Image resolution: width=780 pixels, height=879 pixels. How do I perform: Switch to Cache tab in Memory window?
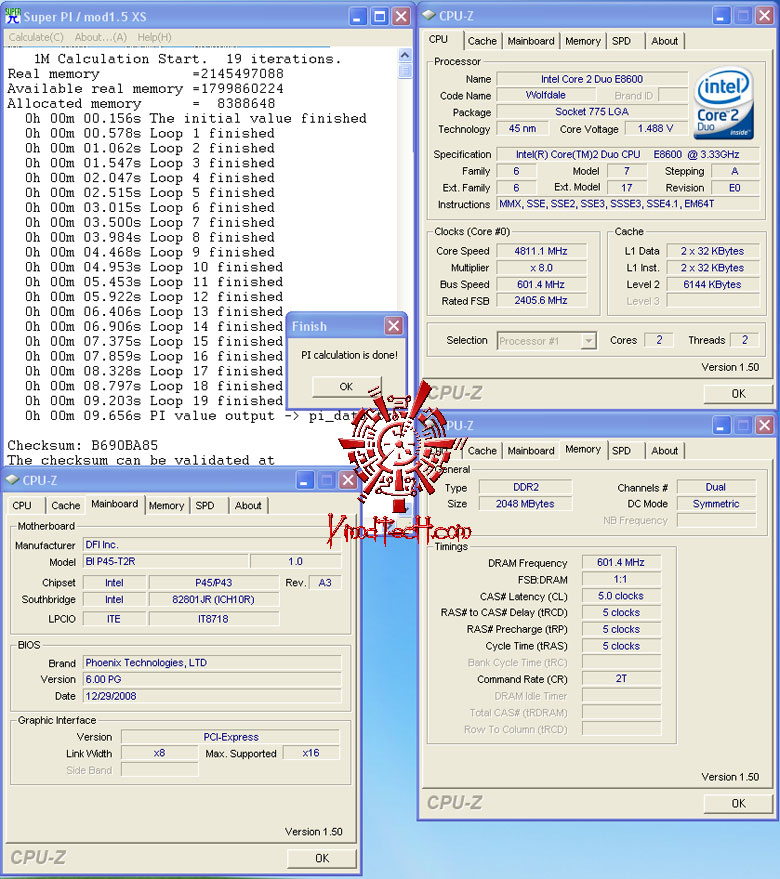482,451
